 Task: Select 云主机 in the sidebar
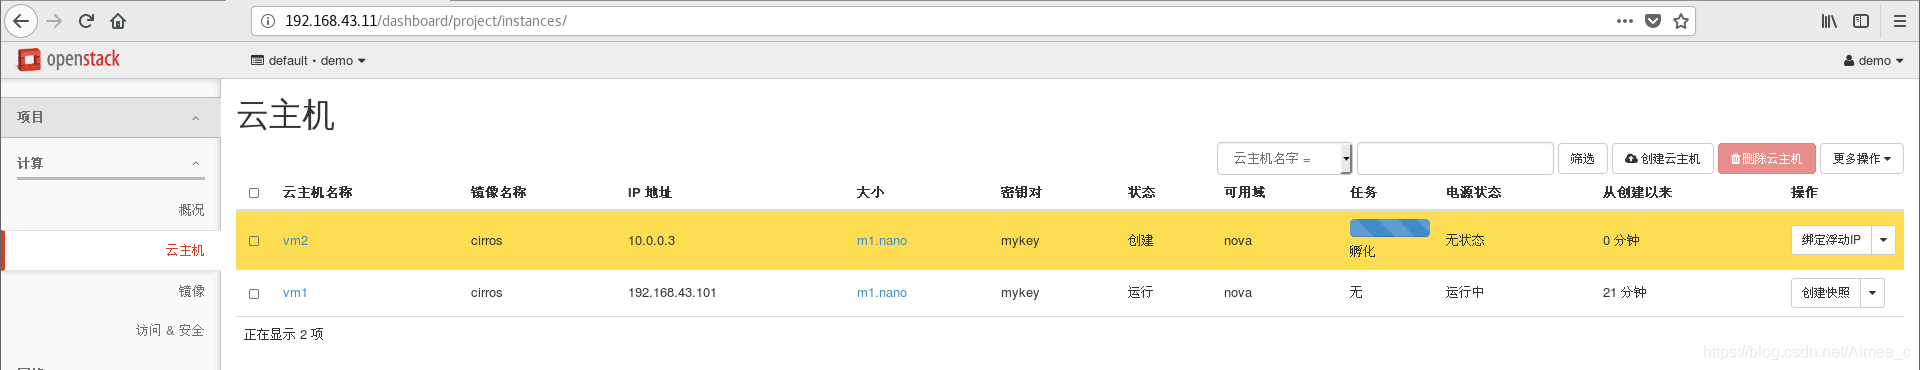point(185,250)
